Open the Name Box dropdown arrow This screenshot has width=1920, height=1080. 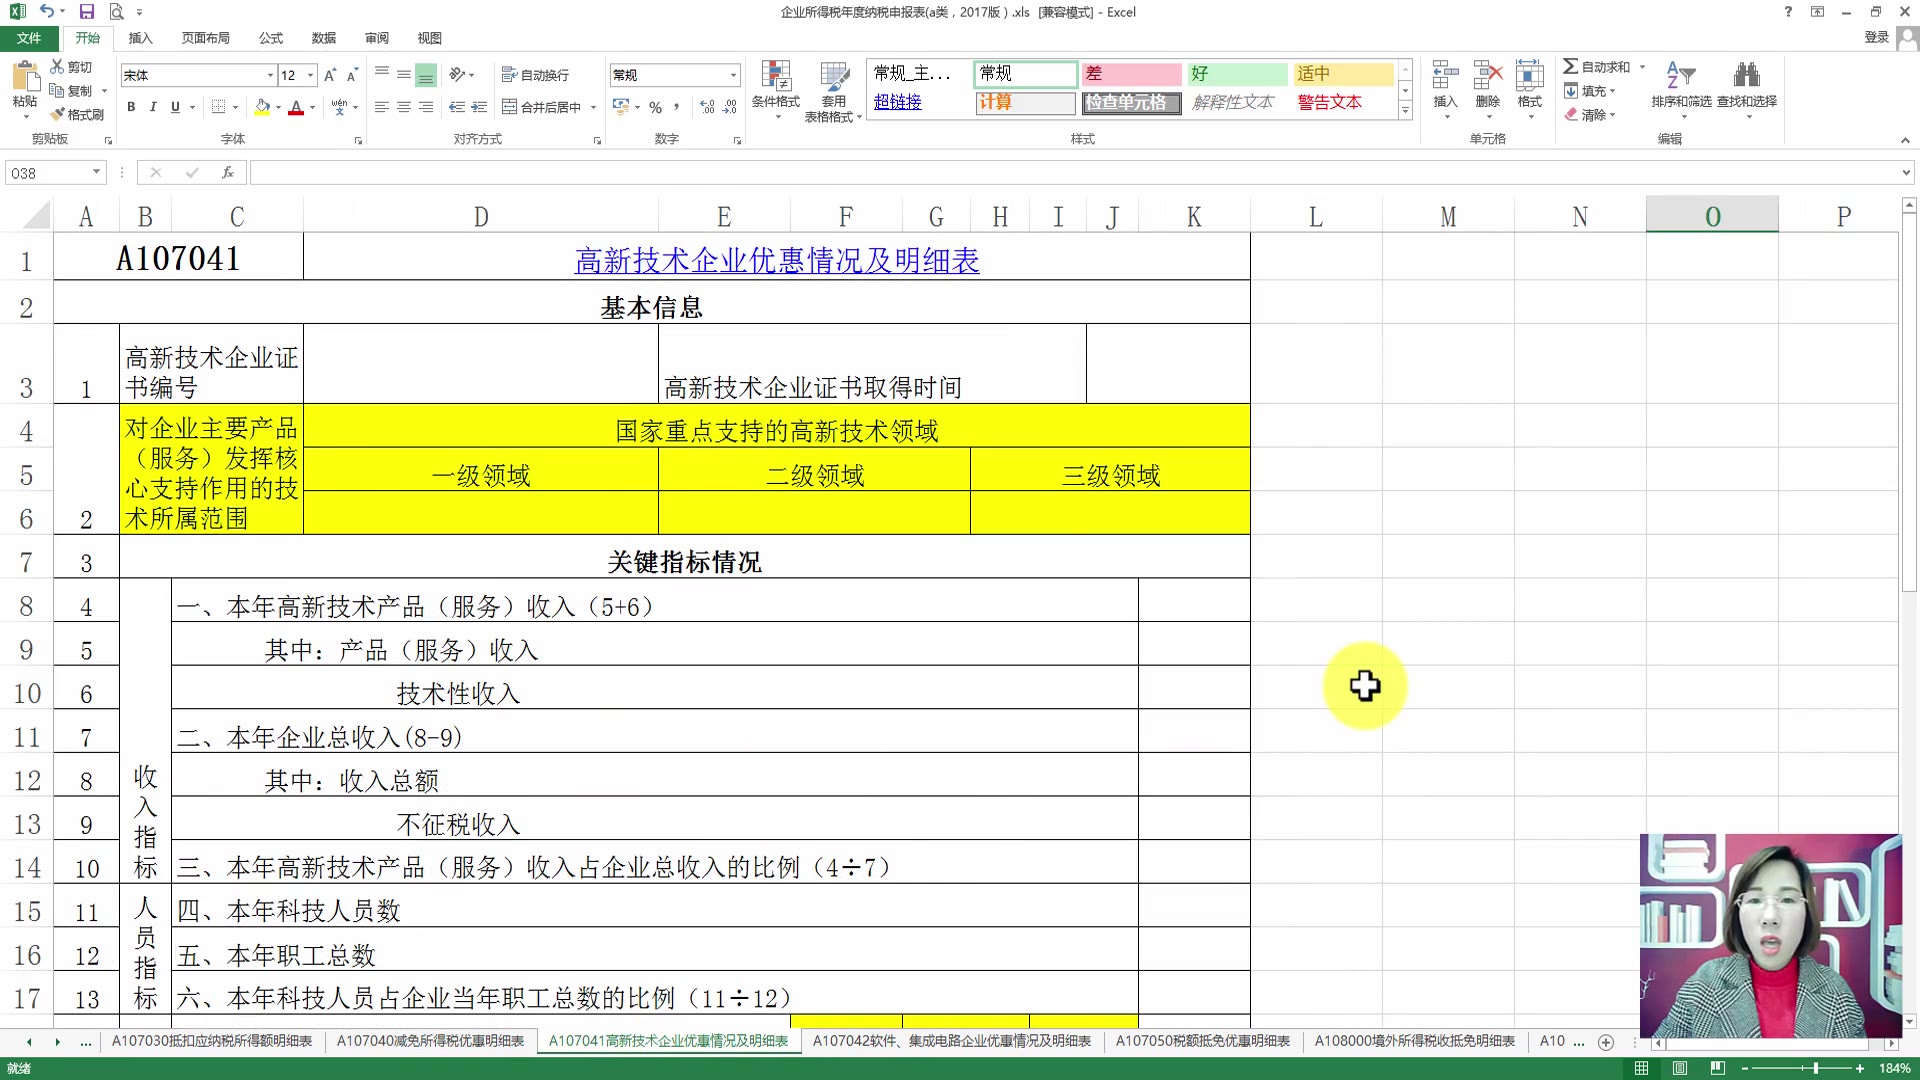click(96, 173)
